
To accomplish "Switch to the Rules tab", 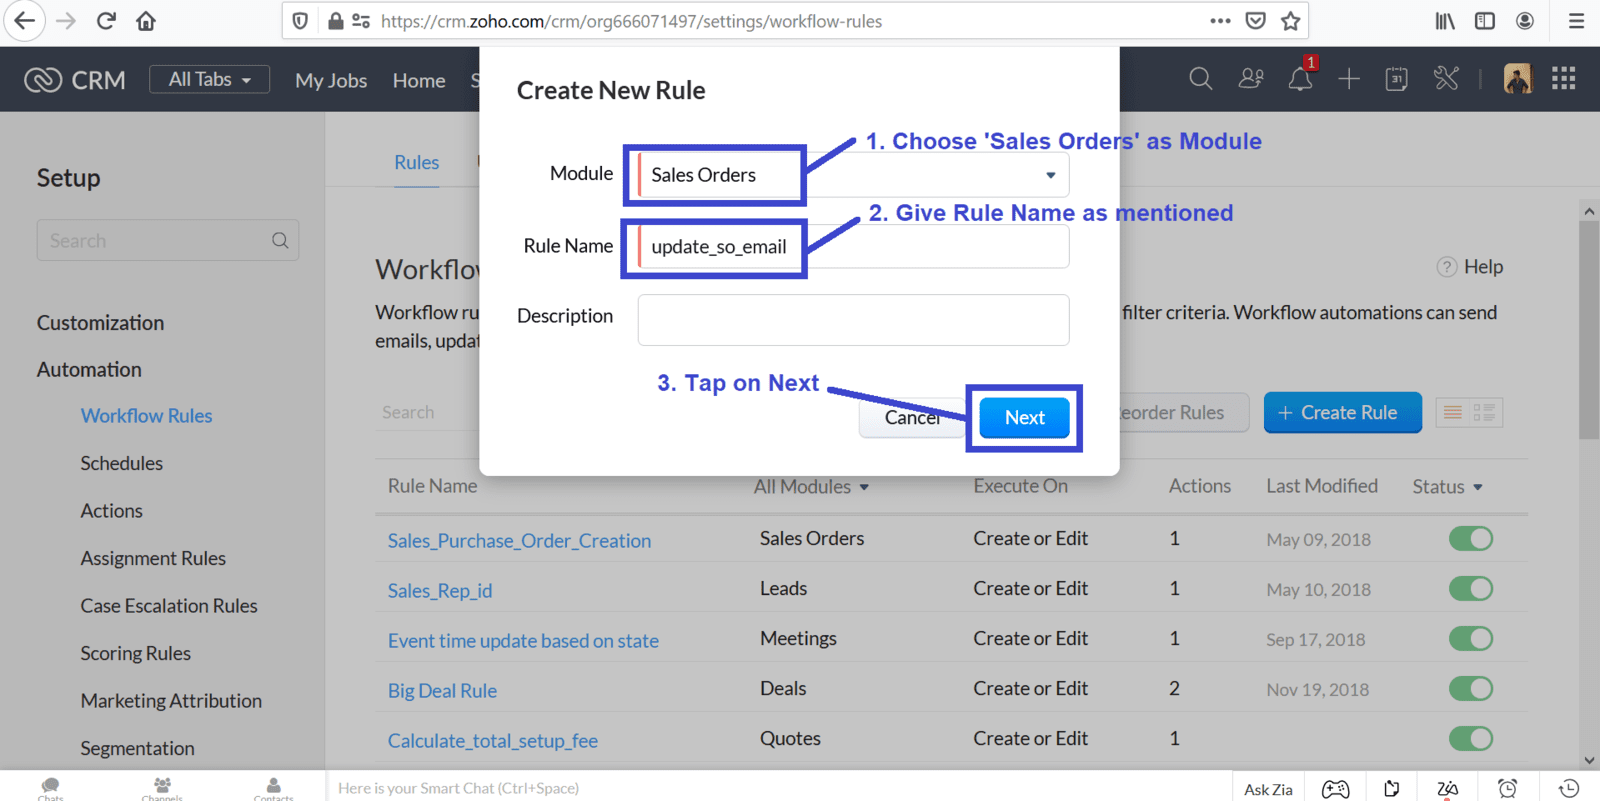I will click(416, 162).
